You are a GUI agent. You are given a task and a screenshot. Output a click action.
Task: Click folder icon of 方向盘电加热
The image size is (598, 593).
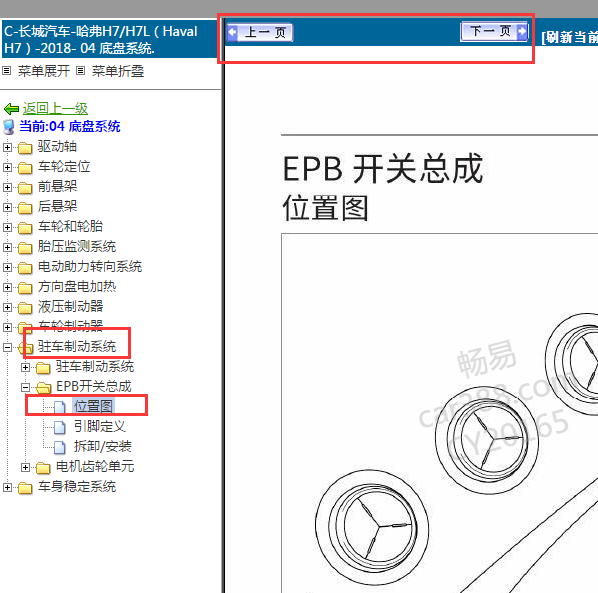pos(25,288)
